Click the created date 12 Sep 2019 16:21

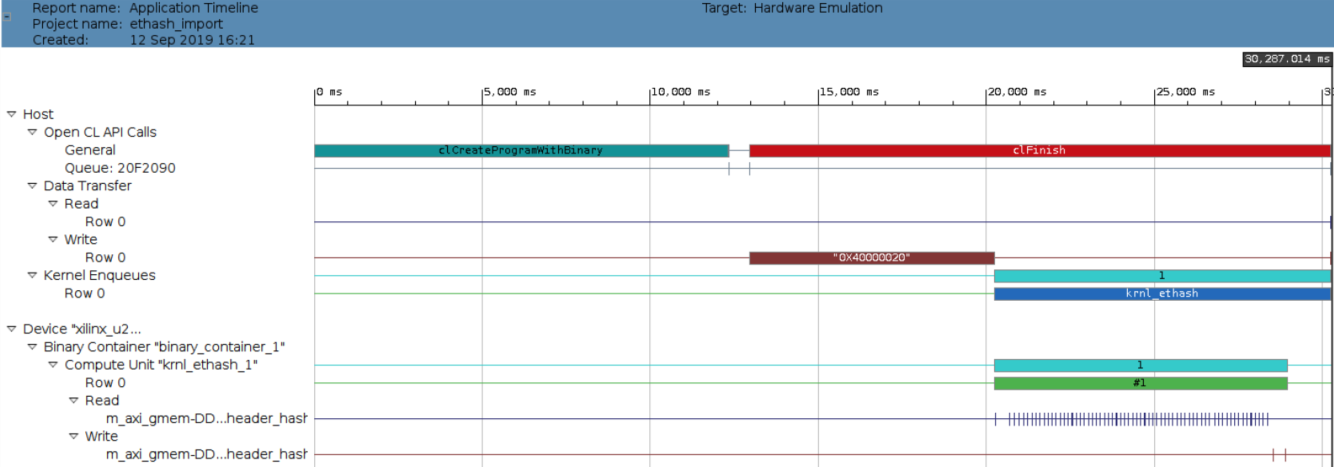[192, 40]
